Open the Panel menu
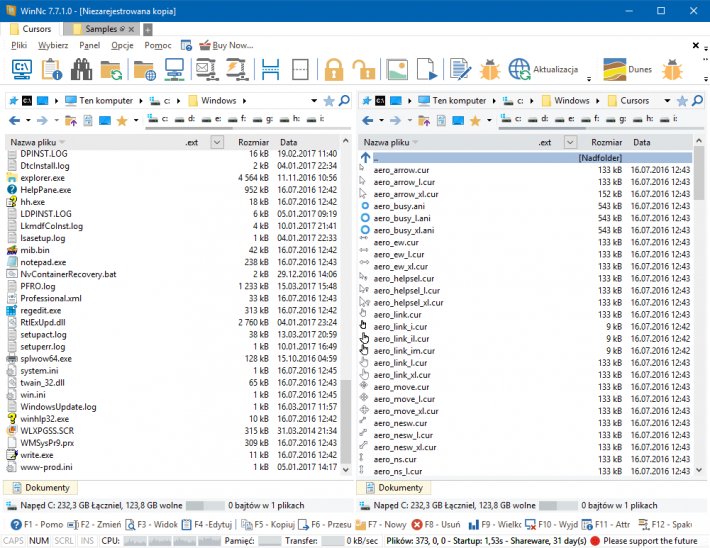710x548 pixels. pos(90,45)
